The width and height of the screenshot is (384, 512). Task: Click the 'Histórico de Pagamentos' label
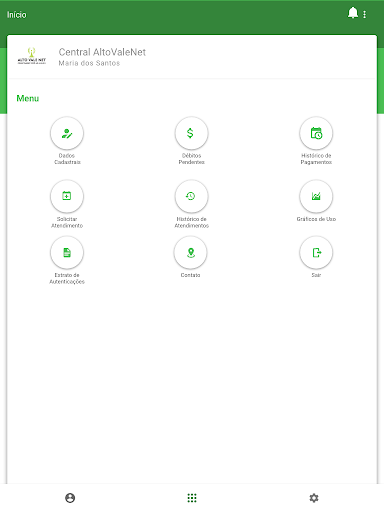pos(316,159)
